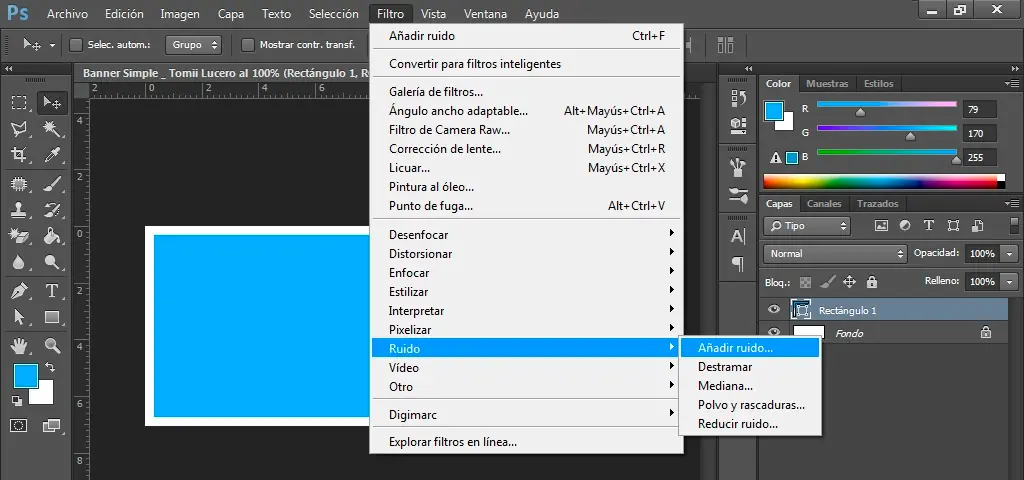Select the Path Selection tool

19,317
